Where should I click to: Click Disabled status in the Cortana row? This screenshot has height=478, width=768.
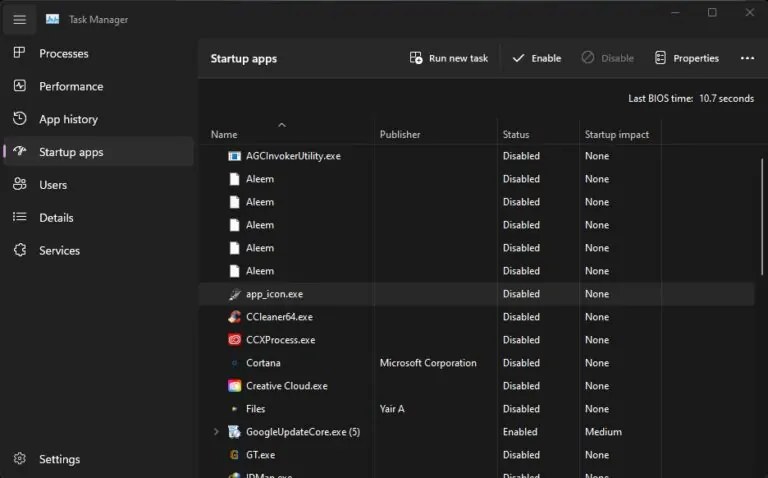[521, 363]
